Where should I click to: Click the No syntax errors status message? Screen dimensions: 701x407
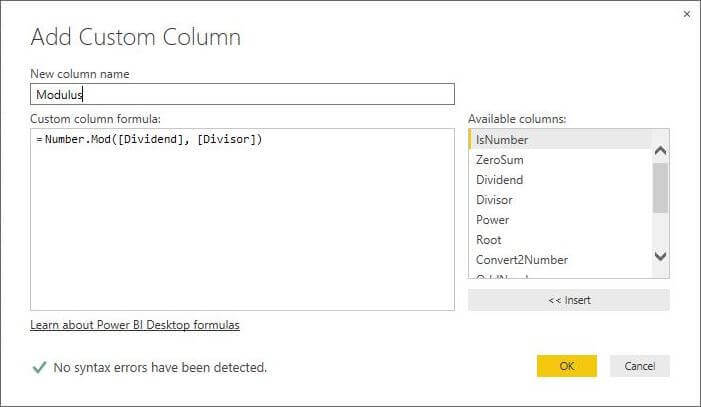160,367
